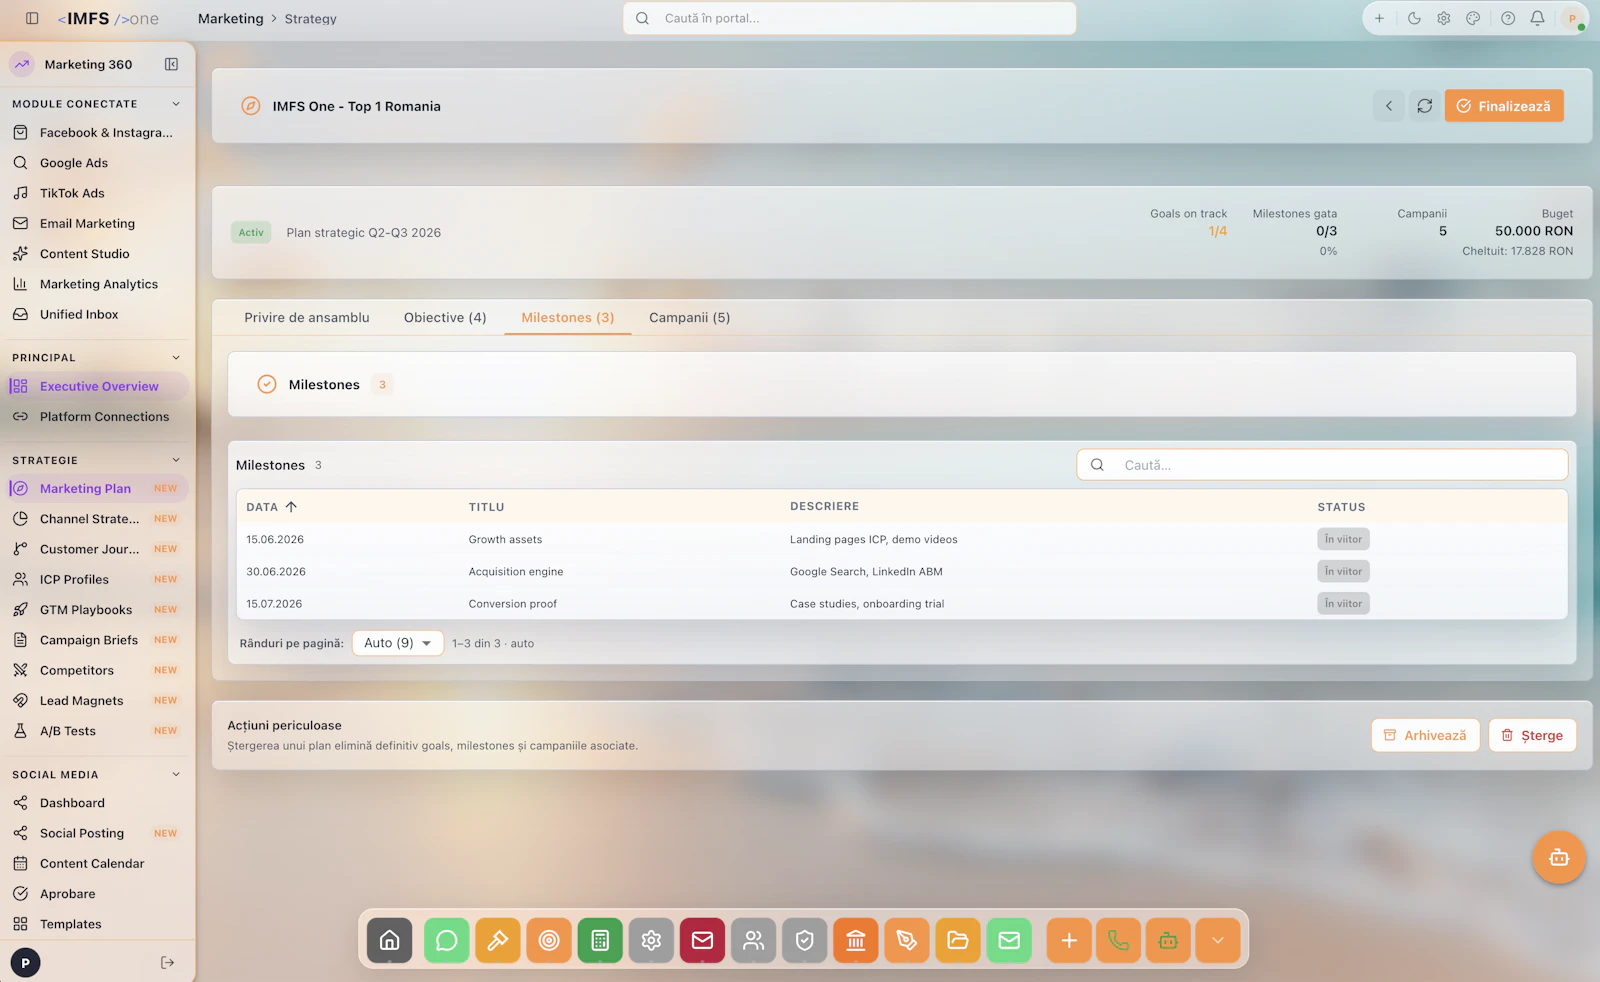Open the green calculator dock icon
This screenshot has height=982, width=1600.
click(600, 940)
